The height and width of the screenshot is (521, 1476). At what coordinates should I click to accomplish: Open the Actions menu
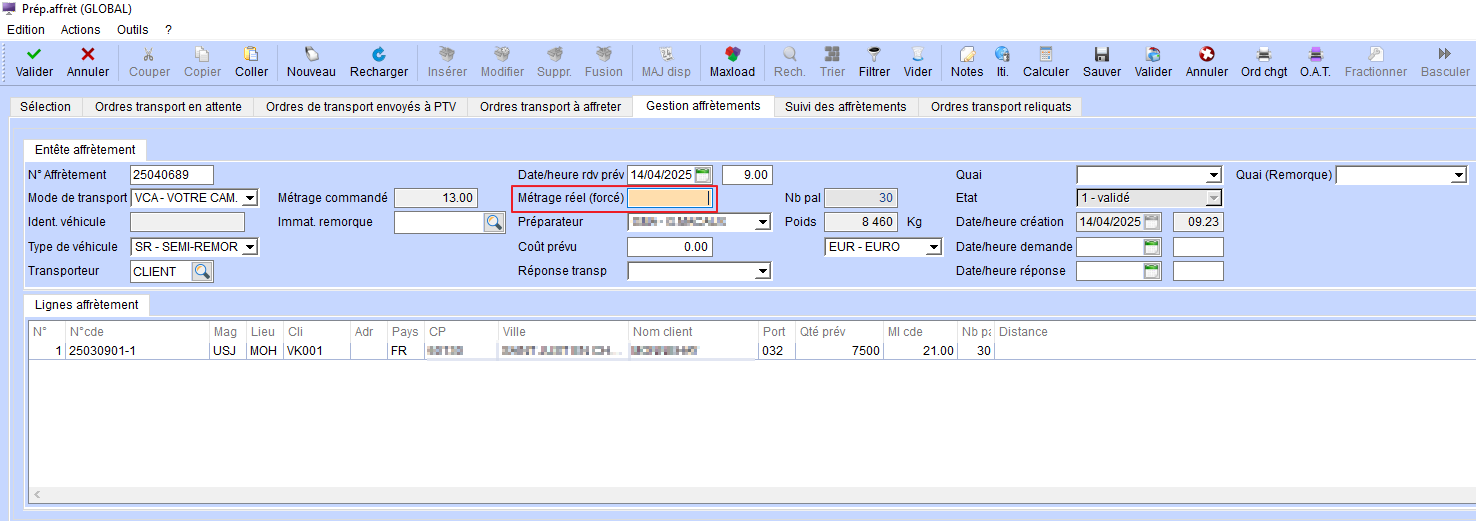[x=80, y=30]
